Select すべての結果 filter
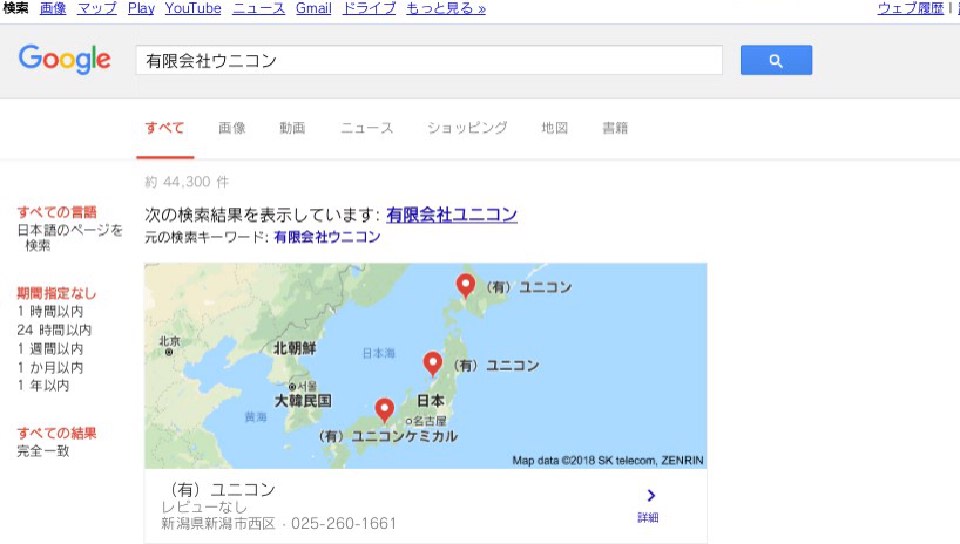960x544 pixels. [x=57, y=433]
